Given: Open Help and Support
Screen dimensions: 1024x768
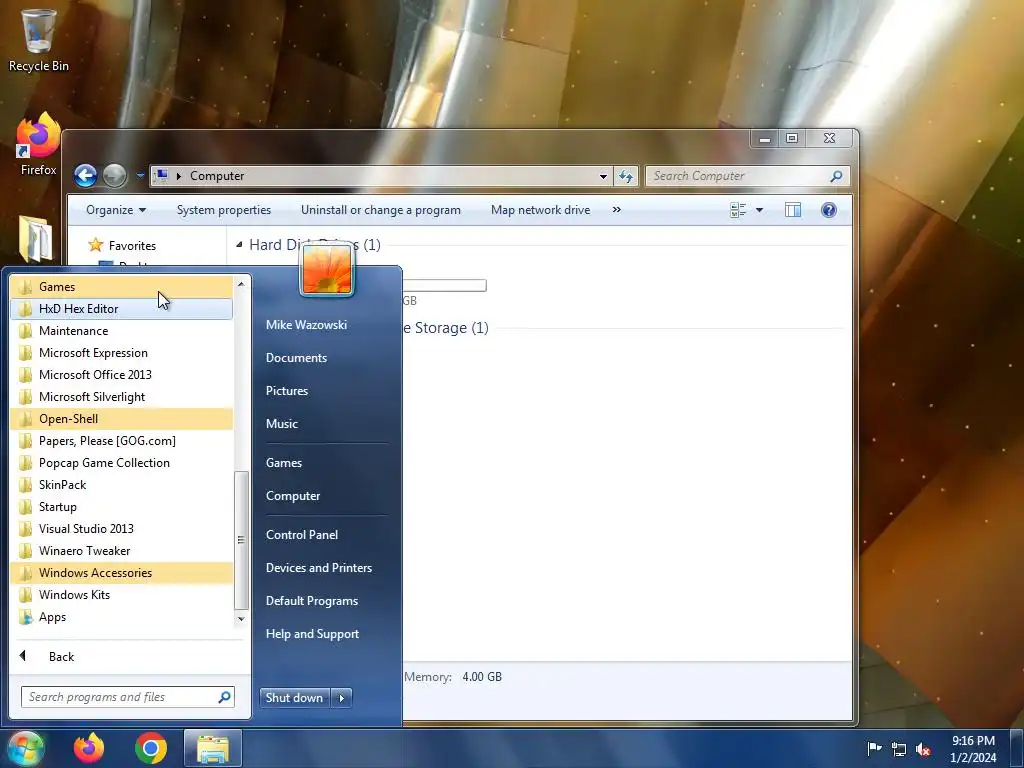Looking at the screenshot, I should point(312,634).
